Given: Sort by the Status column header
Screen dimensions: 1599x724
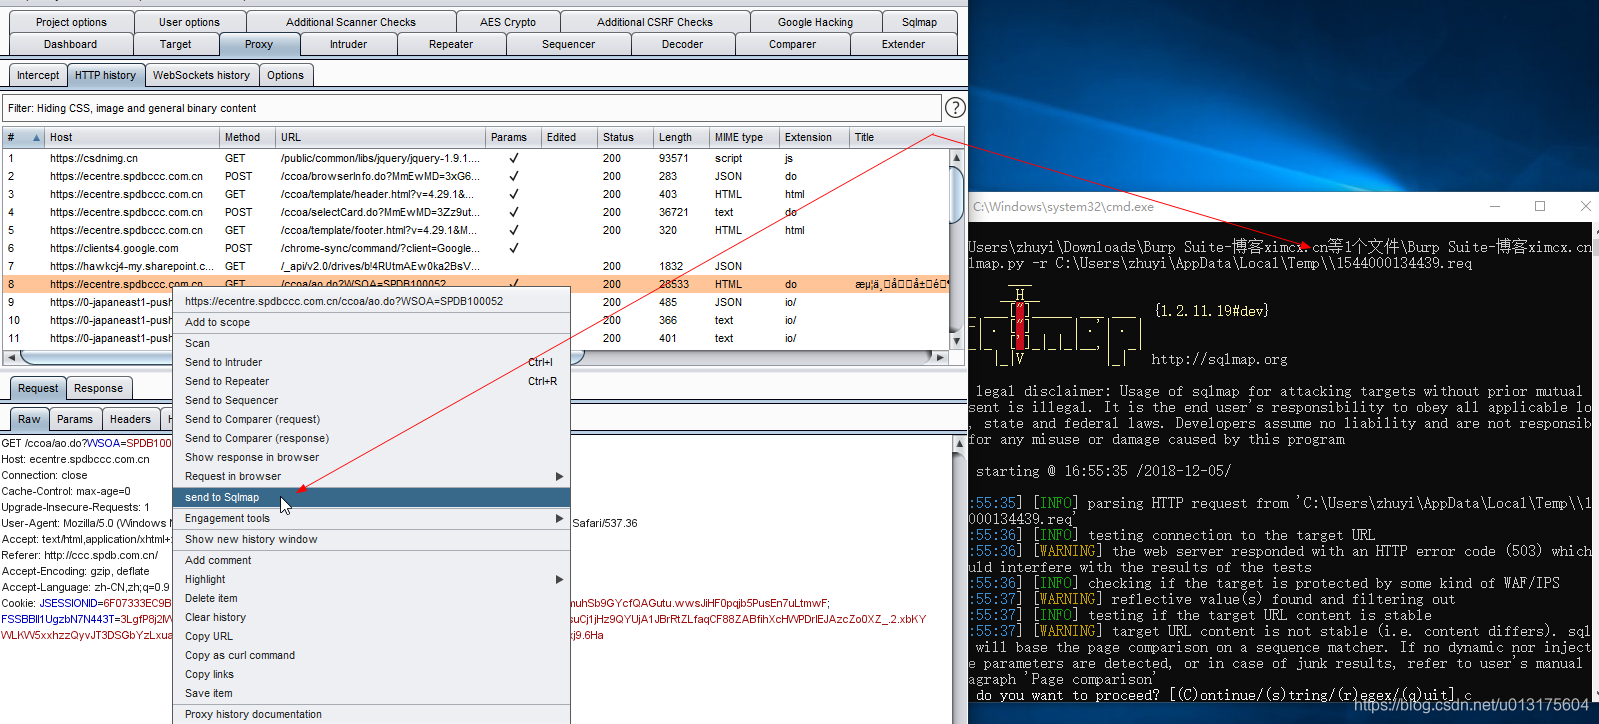Looking at the screenshot, I should click(626, 138).
